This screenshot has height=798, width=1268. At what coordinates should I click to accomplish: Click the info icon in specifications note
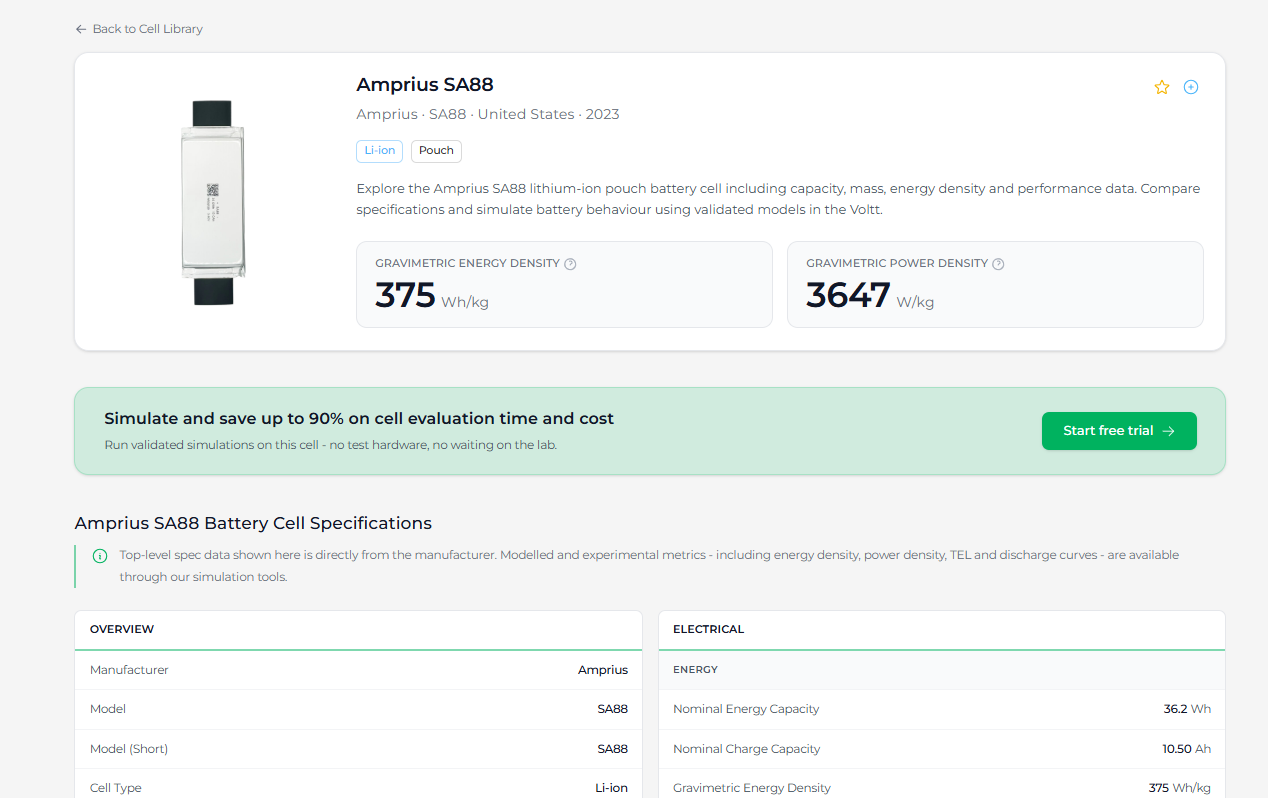100,556
